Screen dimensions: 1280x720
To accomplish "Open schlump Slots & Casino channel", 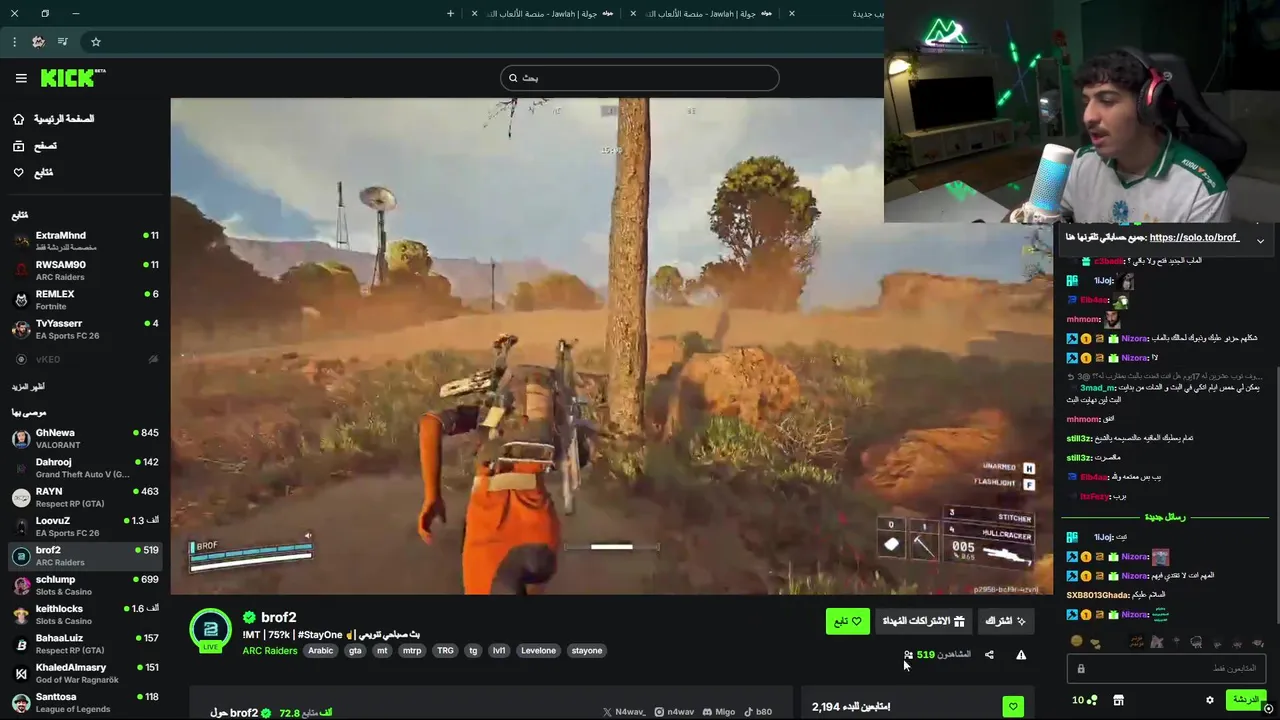I will 85,585.
